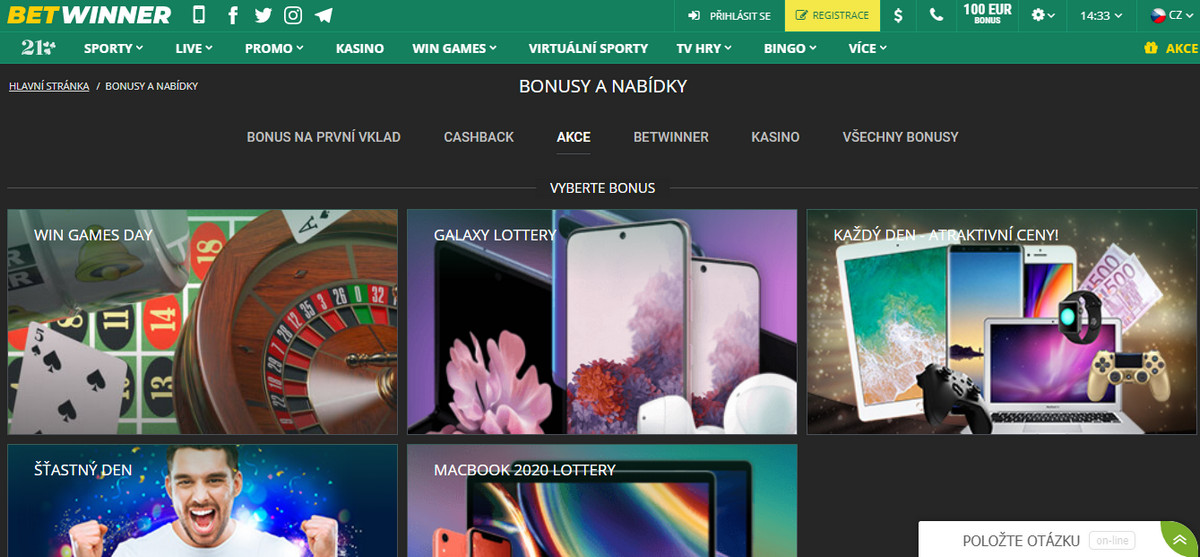Select the Kasino bonus tab
Screen dimensions: 1200x557
(775, 137)
